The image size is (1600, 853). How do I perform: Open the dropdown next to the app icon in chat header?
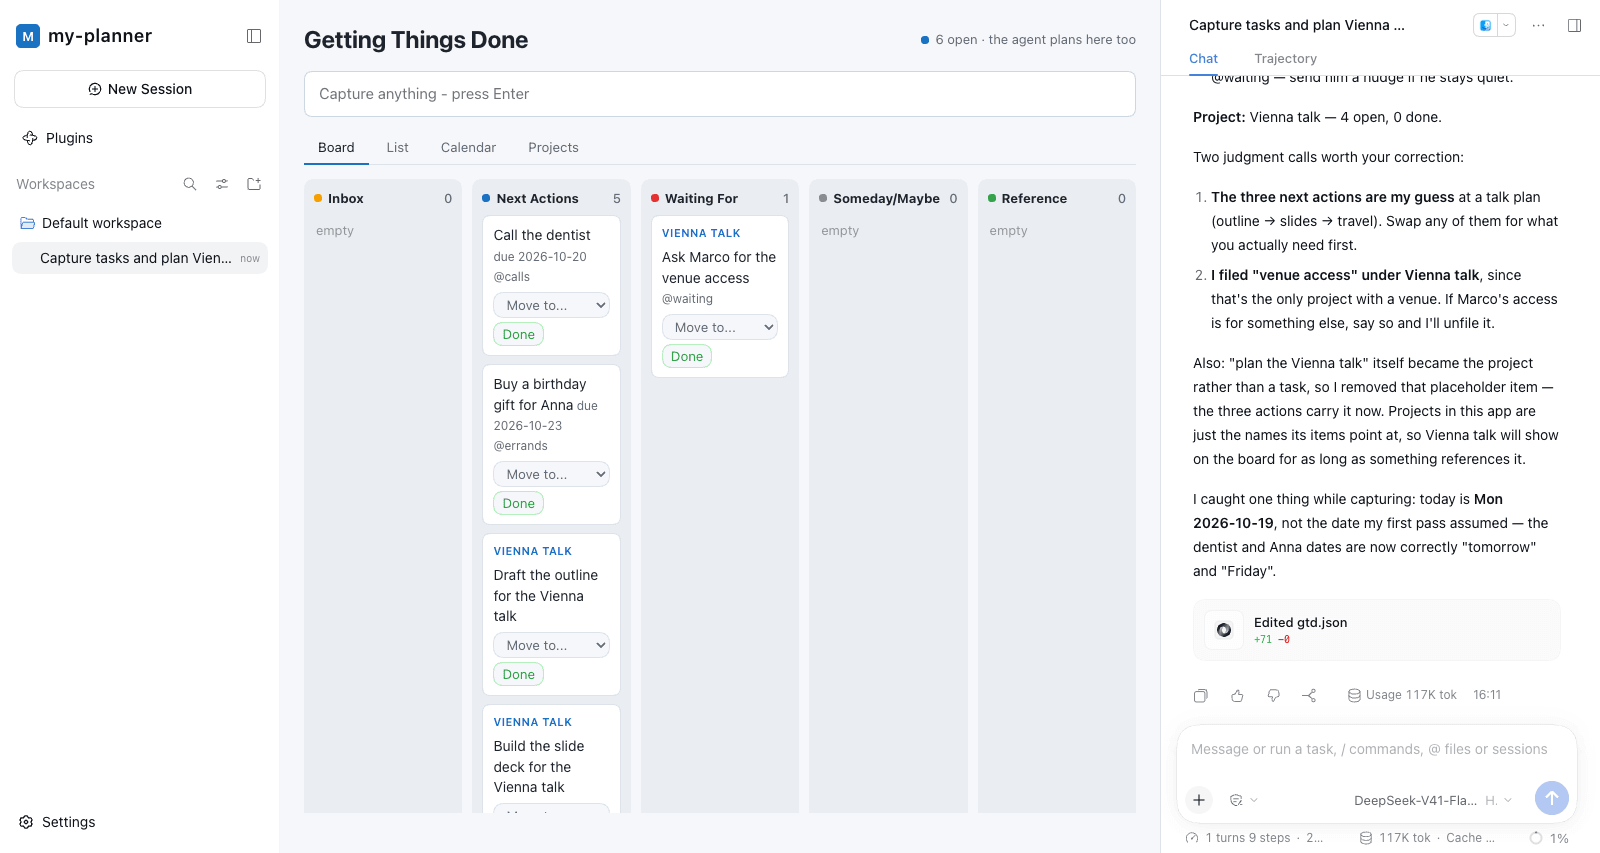1505,25
